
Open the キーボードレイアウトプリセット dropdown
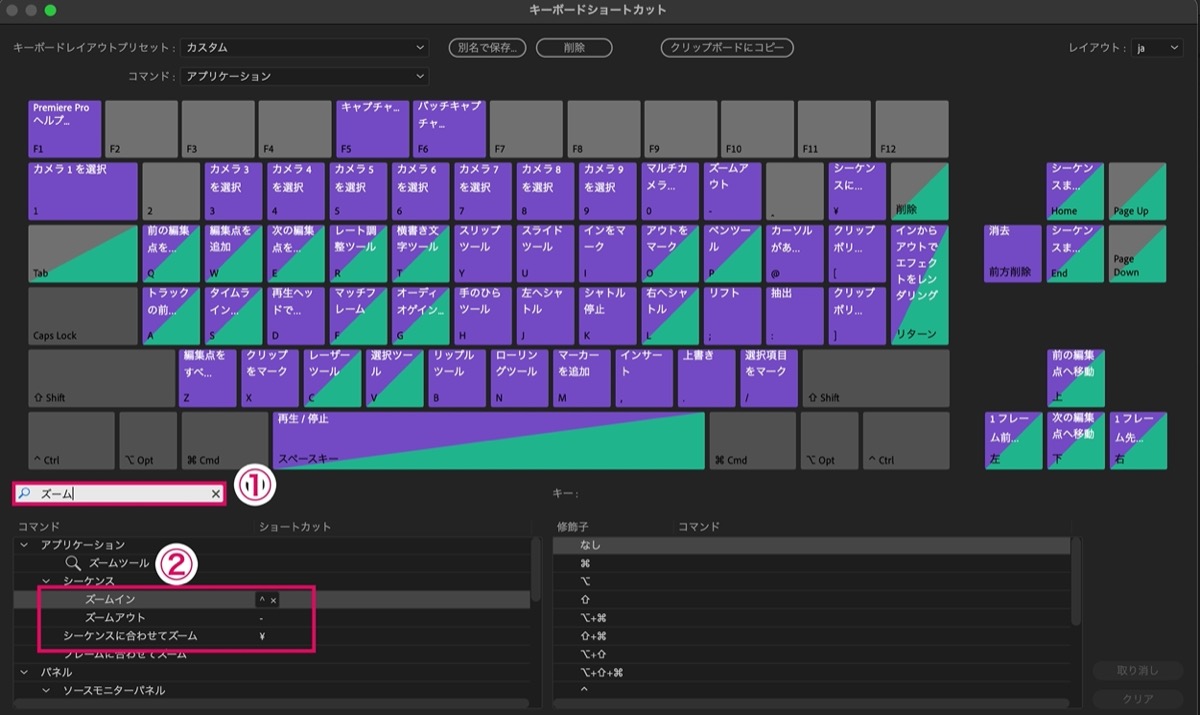point(305,47)
